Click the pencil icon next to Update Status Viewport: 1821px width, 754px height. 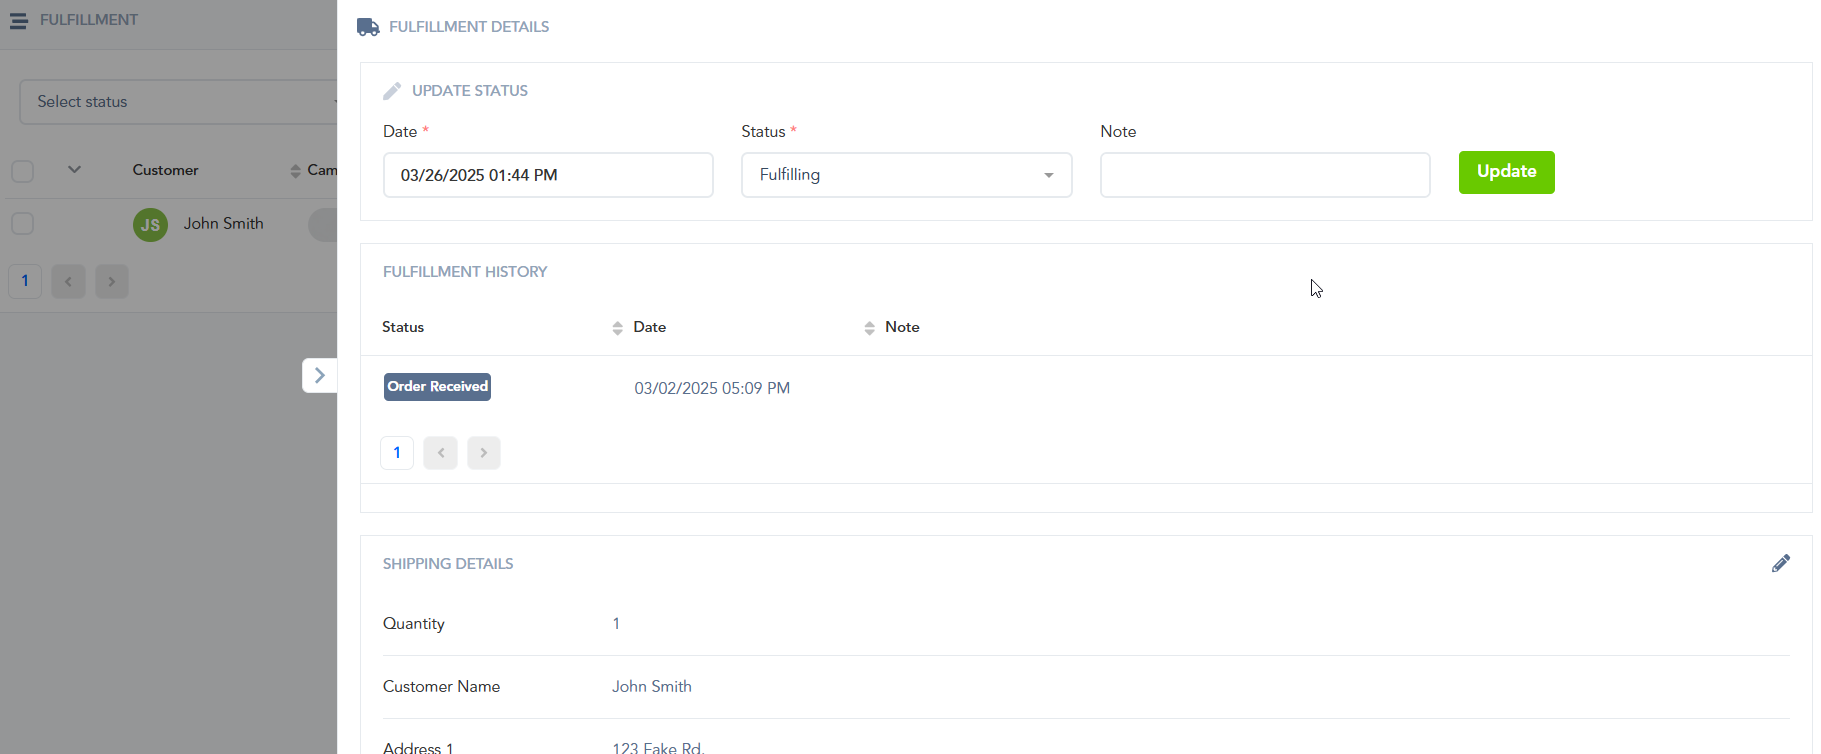pos(392,91)
